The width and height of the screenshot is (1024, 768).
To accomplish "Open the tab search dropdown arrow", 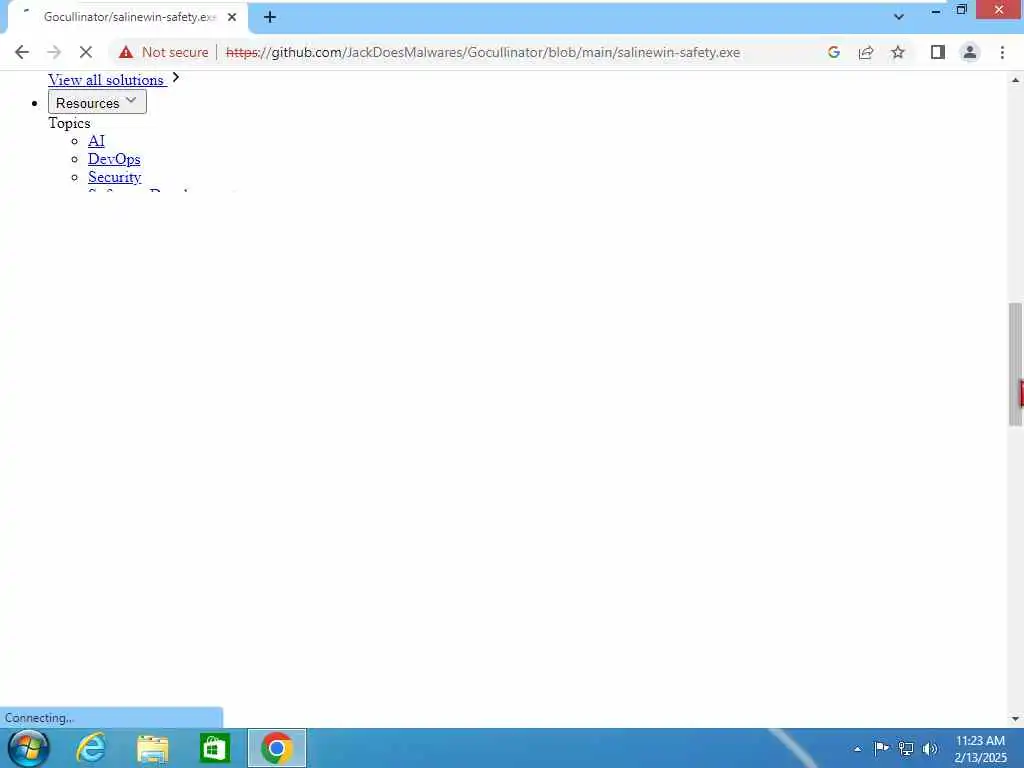I will [899, 17].
